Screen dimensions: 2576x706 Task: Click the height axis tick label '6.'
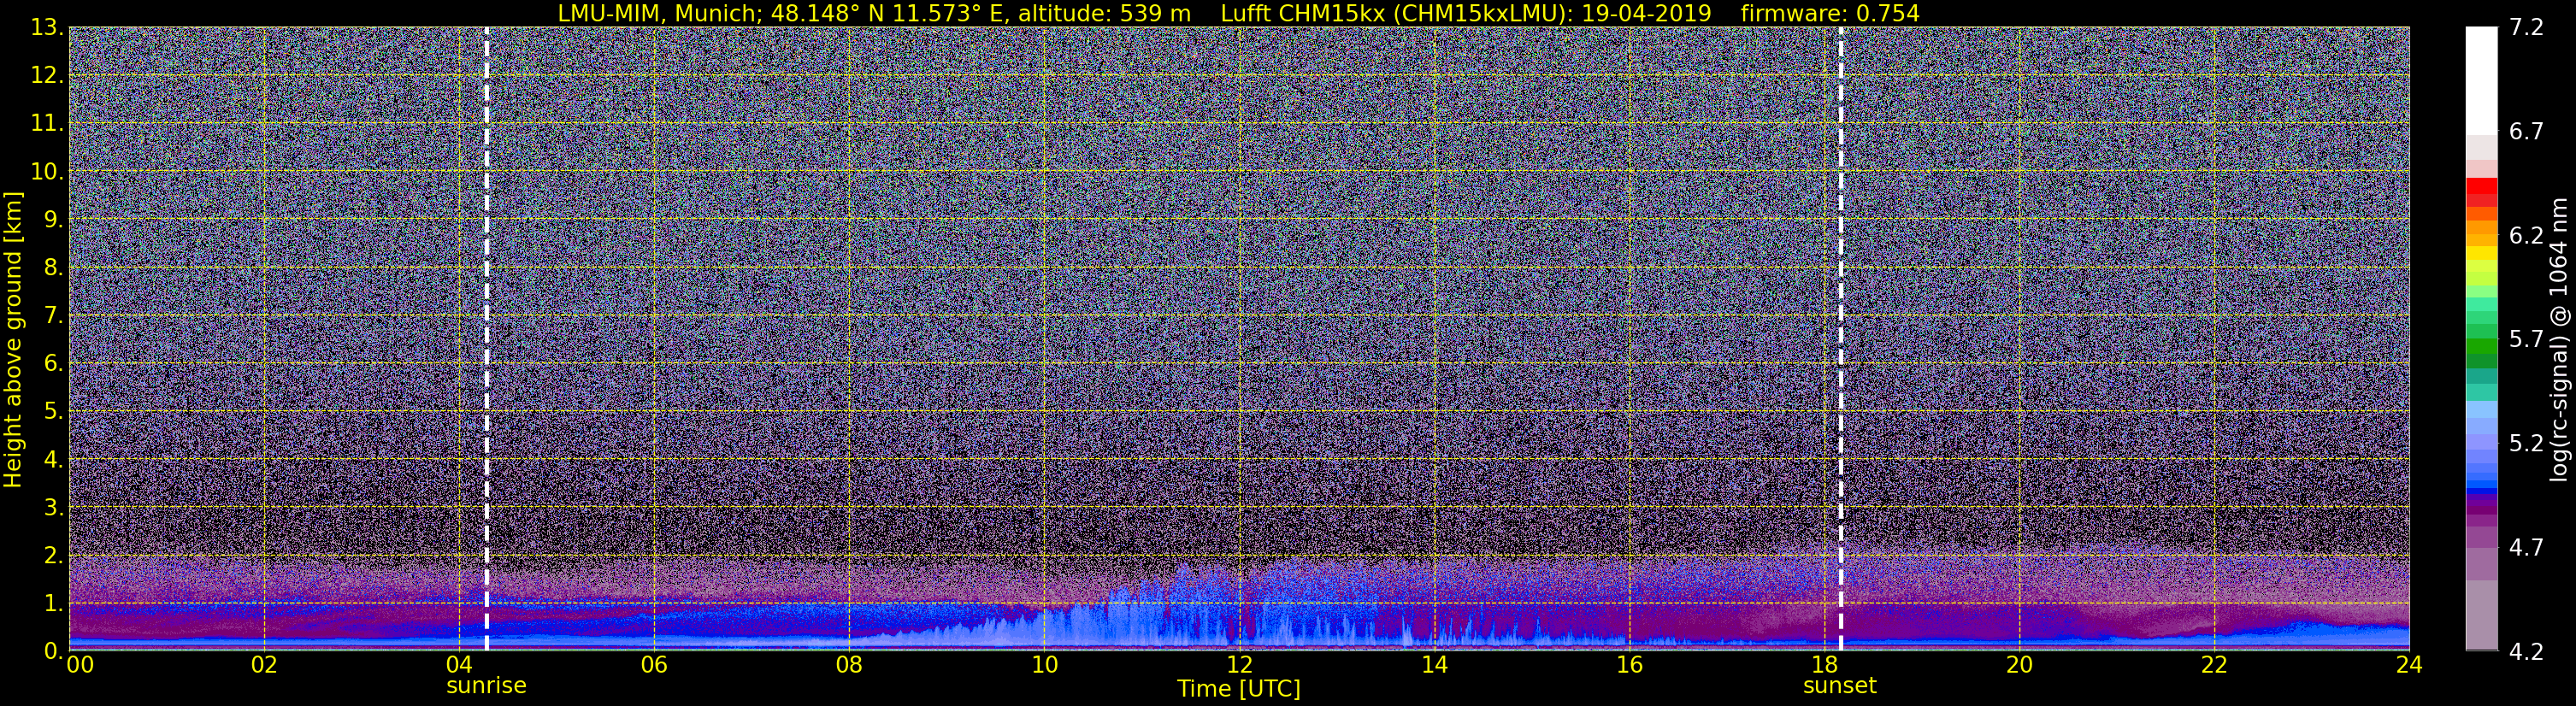54,364
